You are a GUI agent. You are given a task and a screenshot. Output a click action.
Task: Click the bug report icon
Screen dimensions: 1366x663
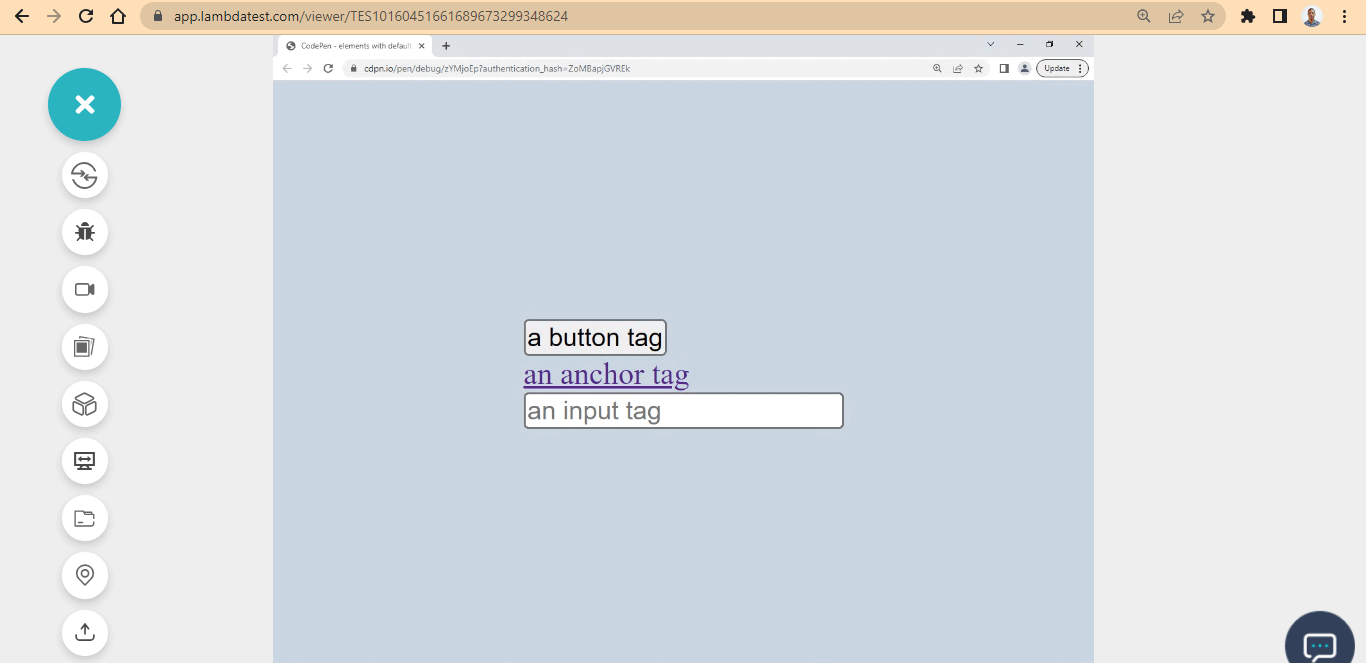[x=85, y=232]
